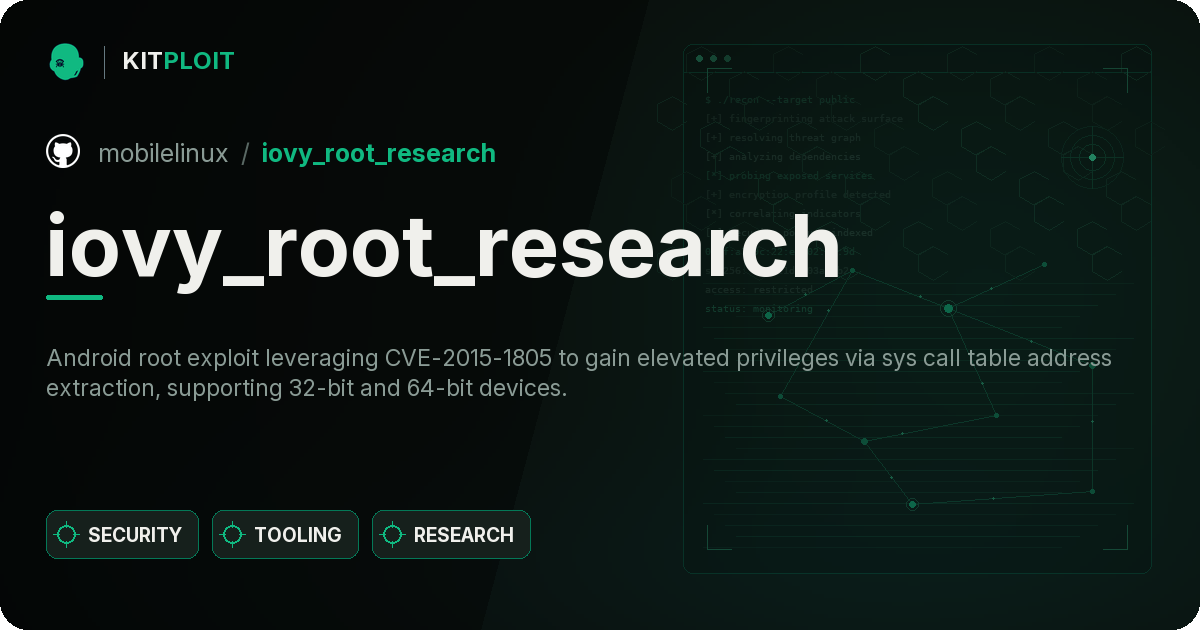Viewport: 1200px width, 630px height.
Task: Click the radar target icon in terminal panel
Action: pos(1092,157)
